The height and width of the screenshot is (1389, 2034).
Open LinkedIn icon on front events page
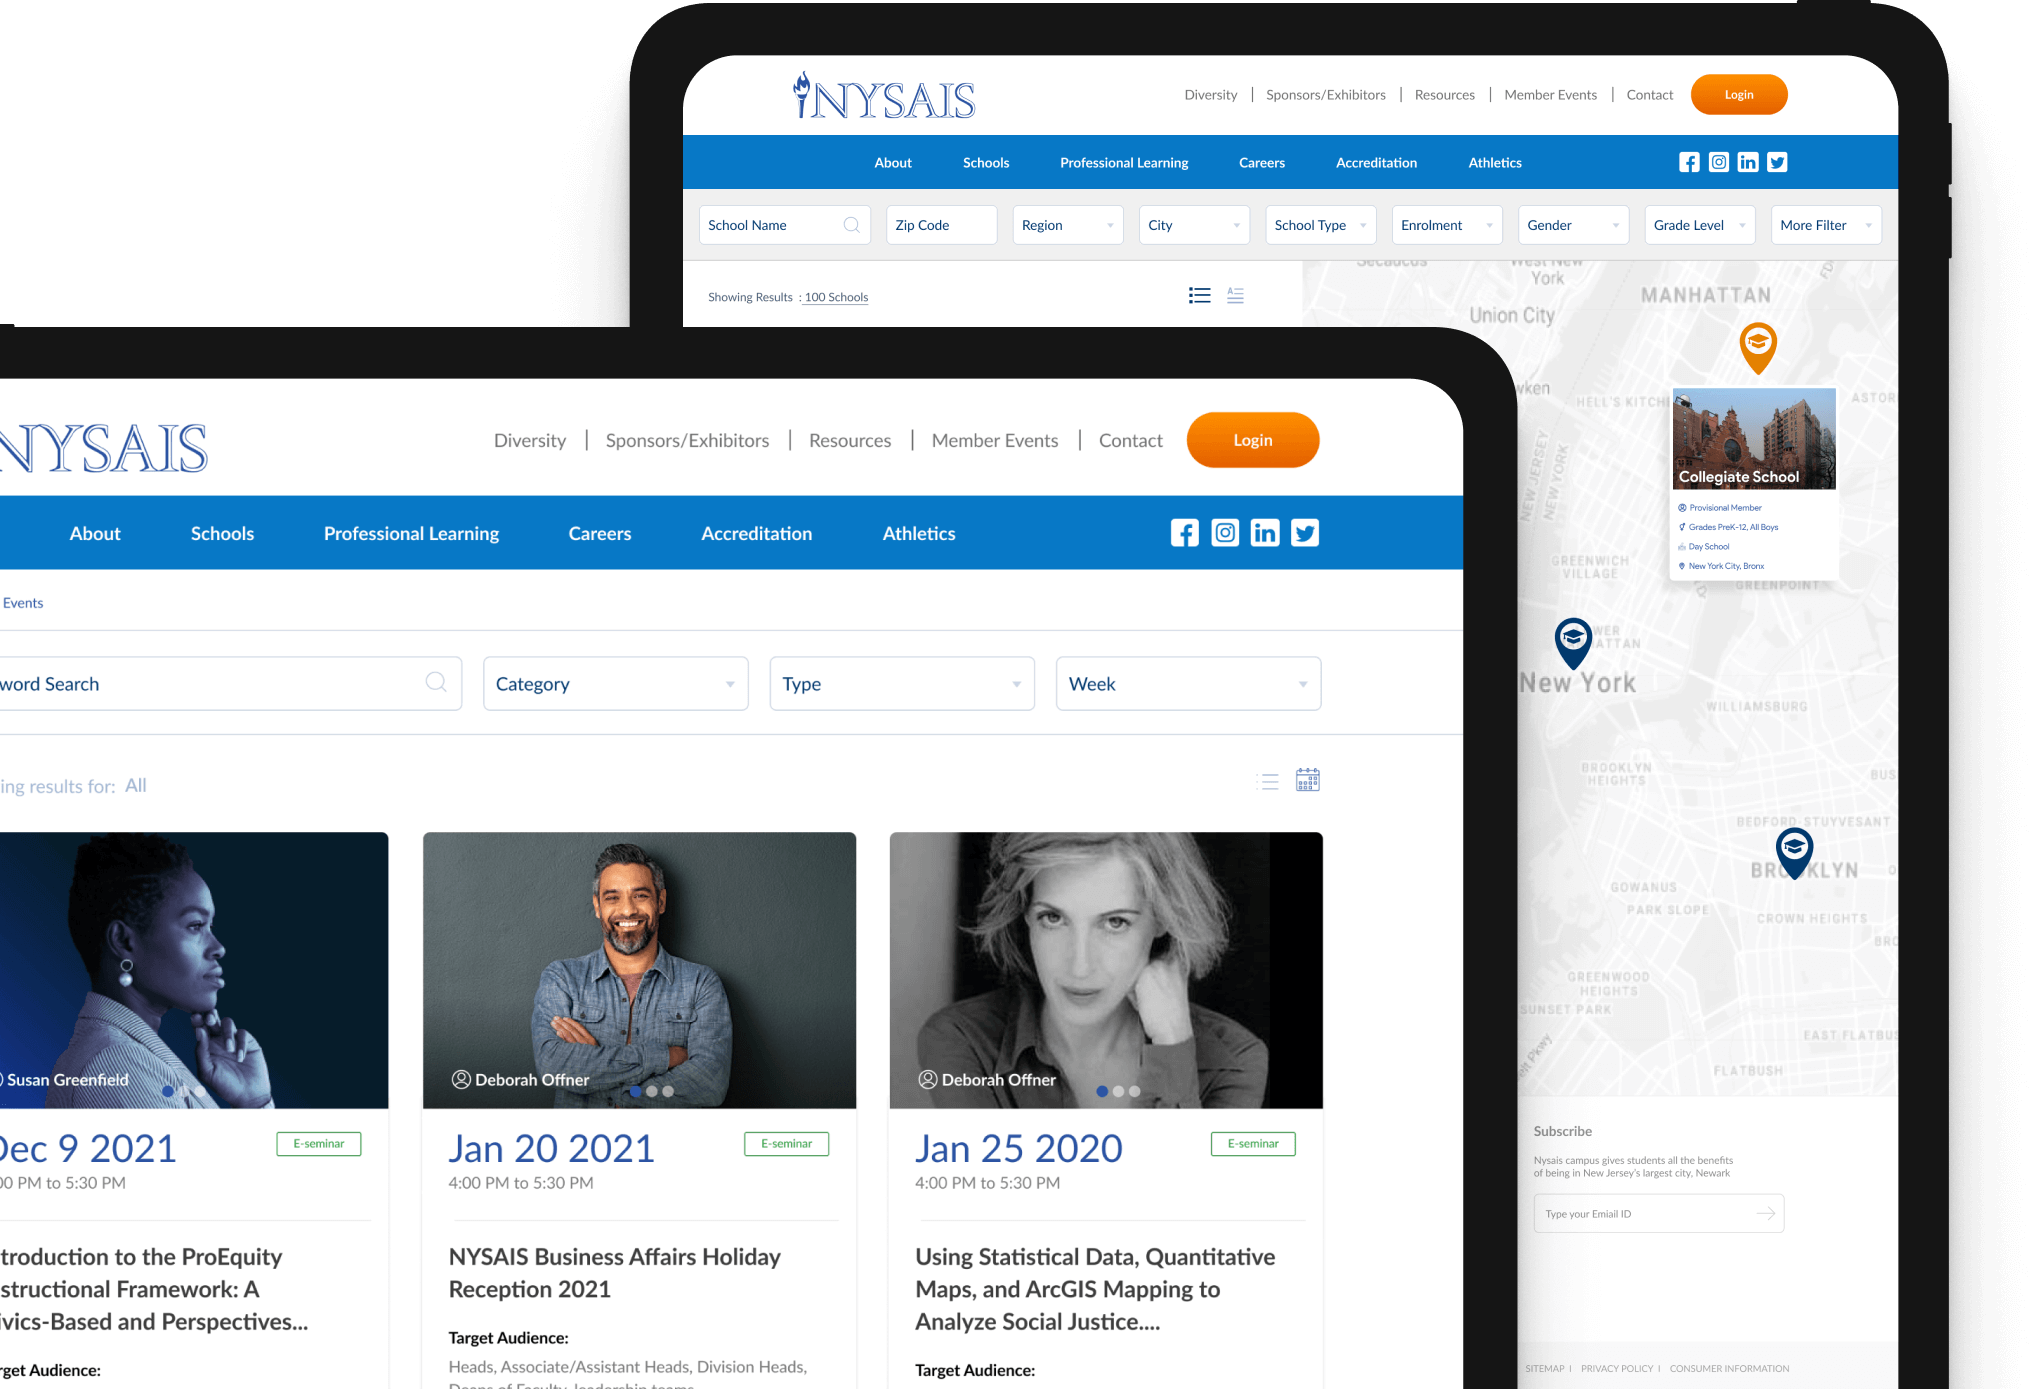[1265, 533]
